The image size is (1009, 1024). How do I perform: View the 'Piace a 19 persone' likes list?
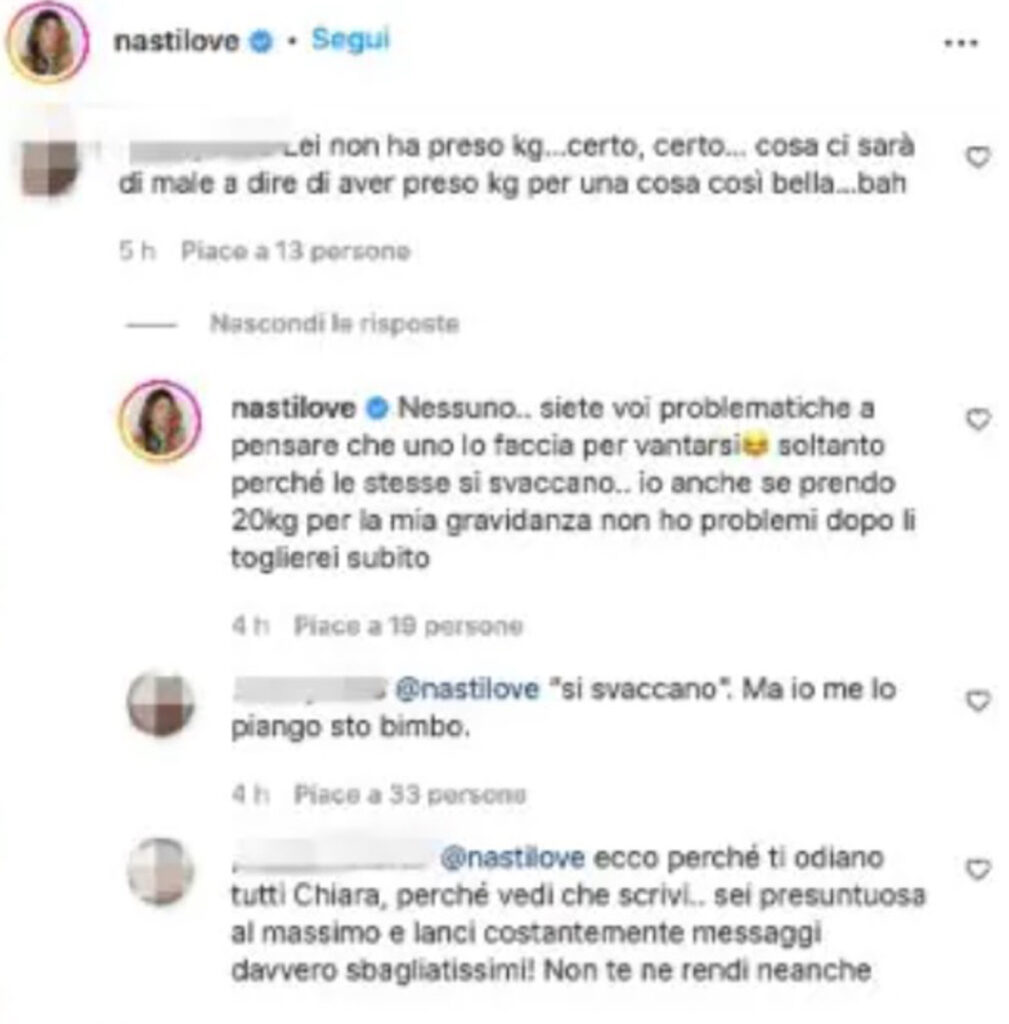[408, 626]
